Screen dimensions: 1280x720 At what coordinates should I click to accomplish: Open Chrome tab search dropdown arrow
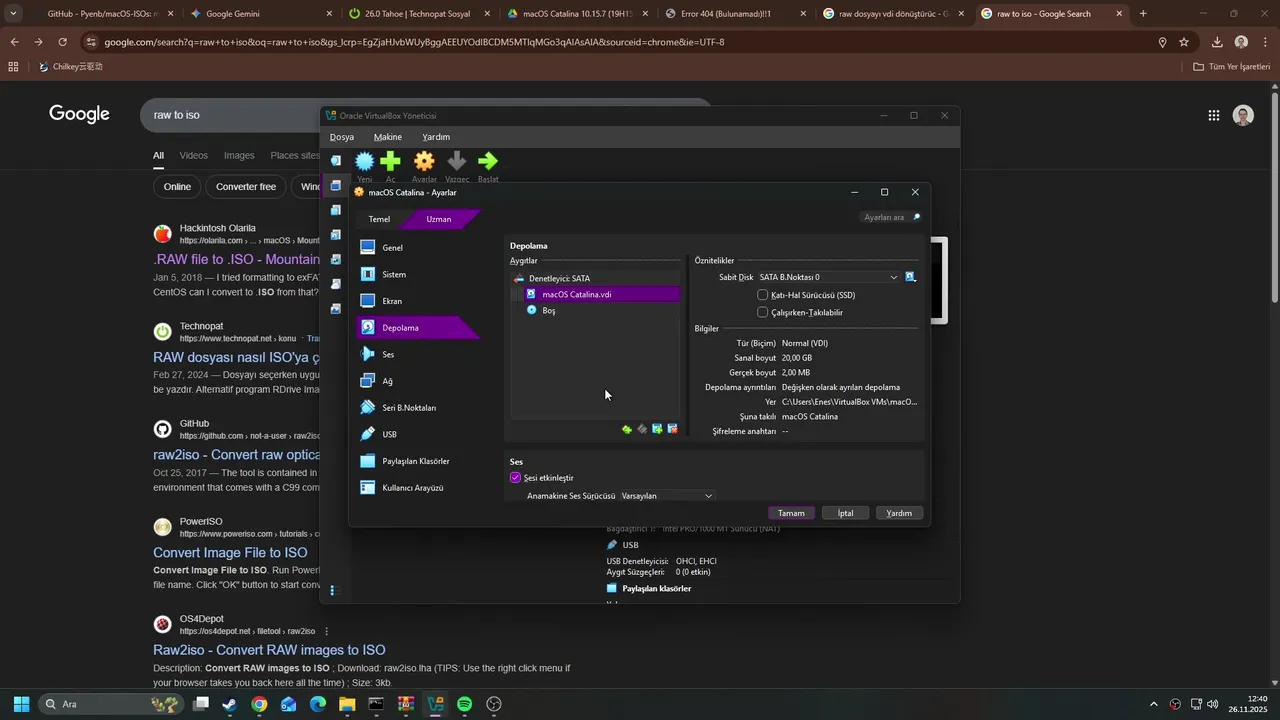pos(13,13)
